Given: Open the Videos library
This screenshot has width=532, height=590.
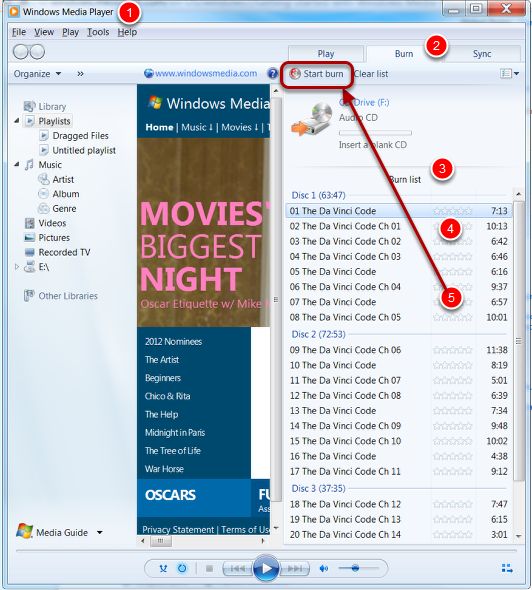Looking at the screenshot, I should click(x=52, y=223).
